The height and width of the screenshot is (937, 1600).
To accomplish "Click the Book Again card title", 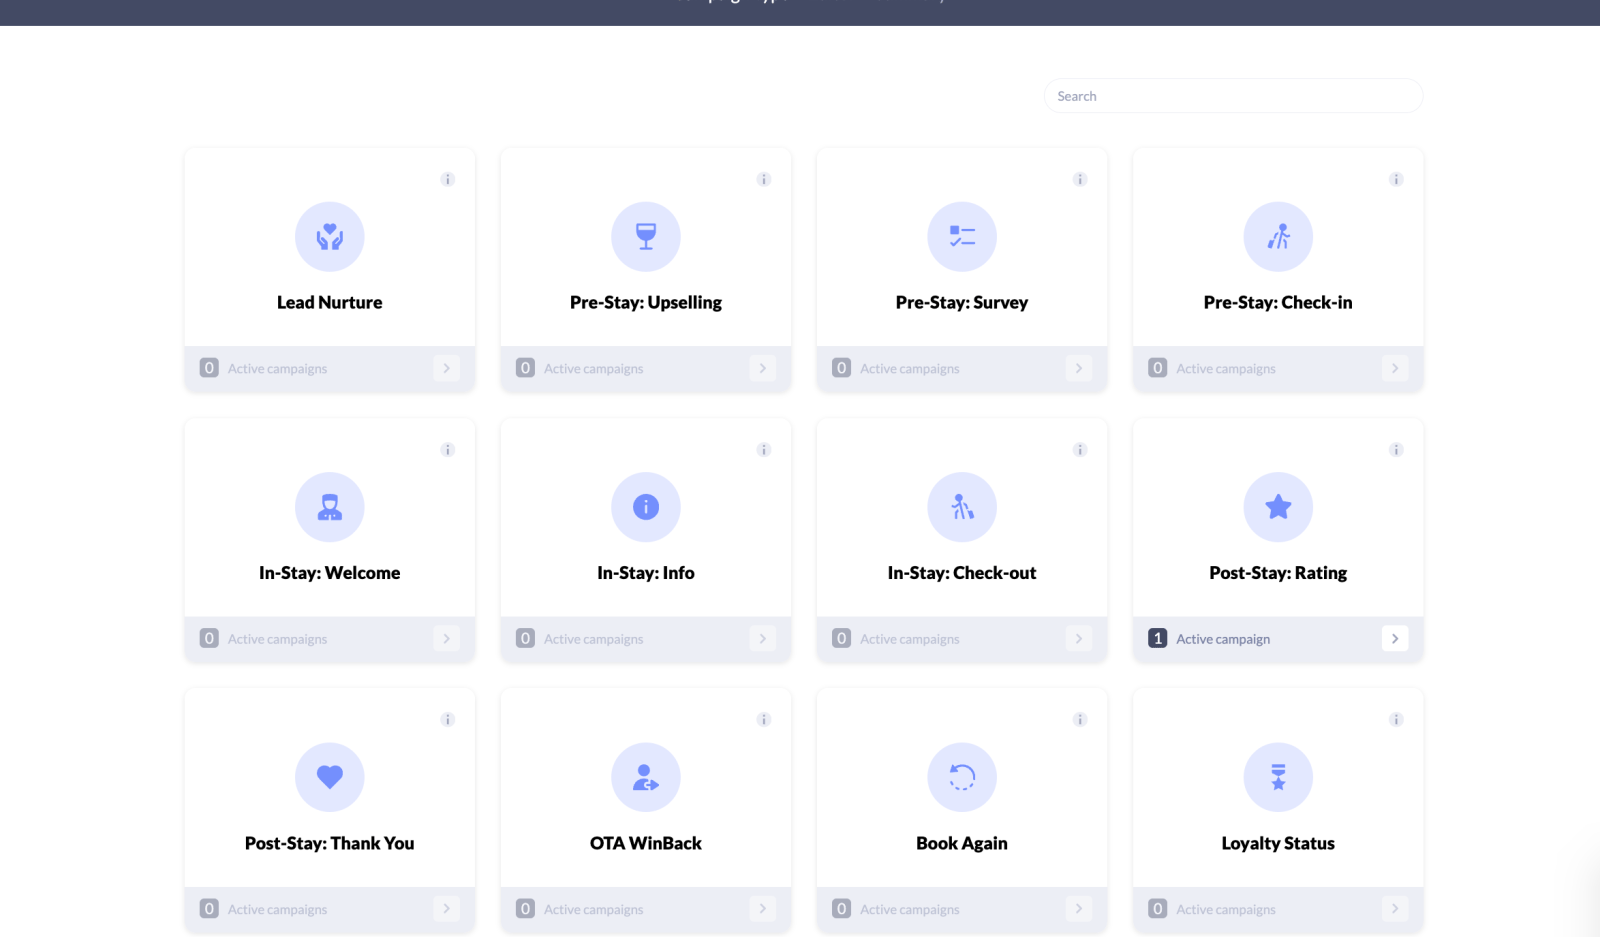I will pos(962,843).
